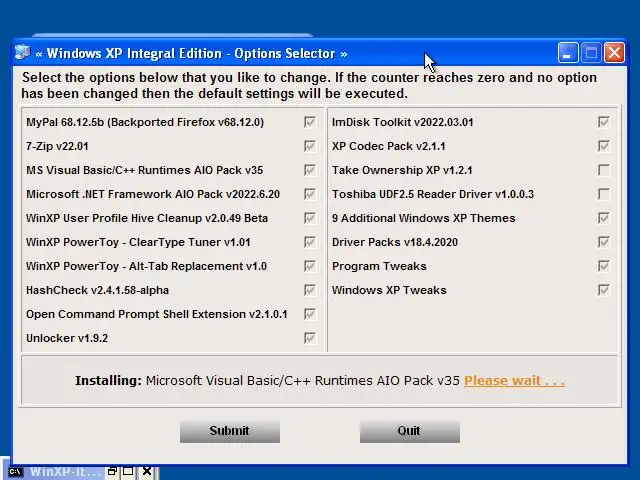
Task: Toggle Open Command Prompt Shell Extension checkbox
Action: click(310, 314)
